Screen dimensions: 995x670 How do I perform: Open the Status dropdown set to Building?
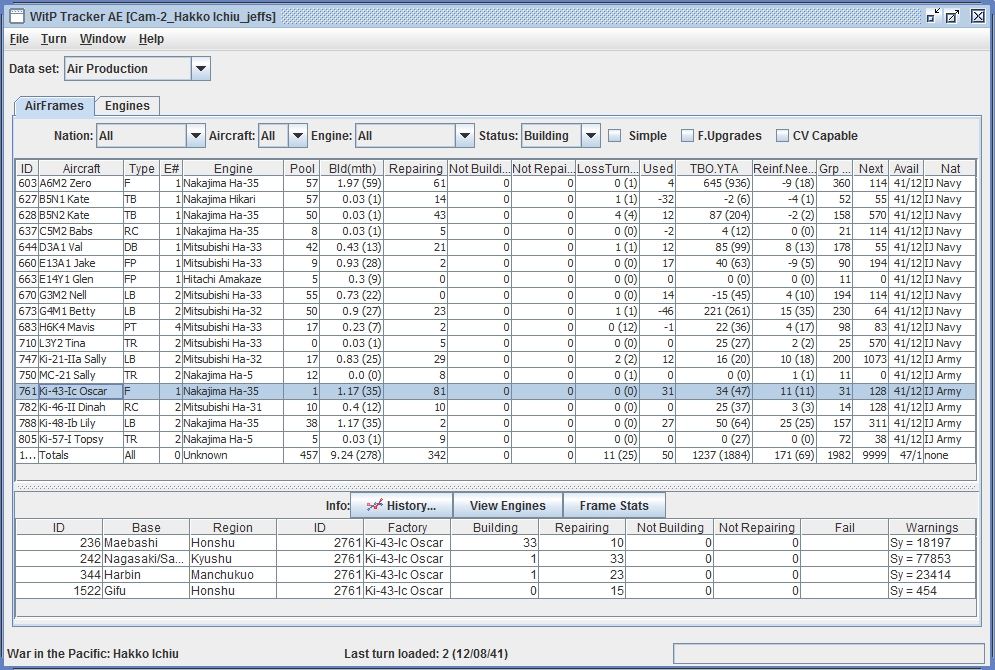click(x=590, y=136)
